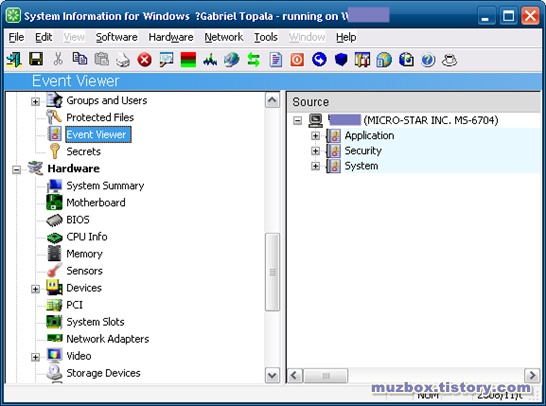Click the tree pane scroll down arrow
Screen dimensions: 546x406
[x=272, y=376]
